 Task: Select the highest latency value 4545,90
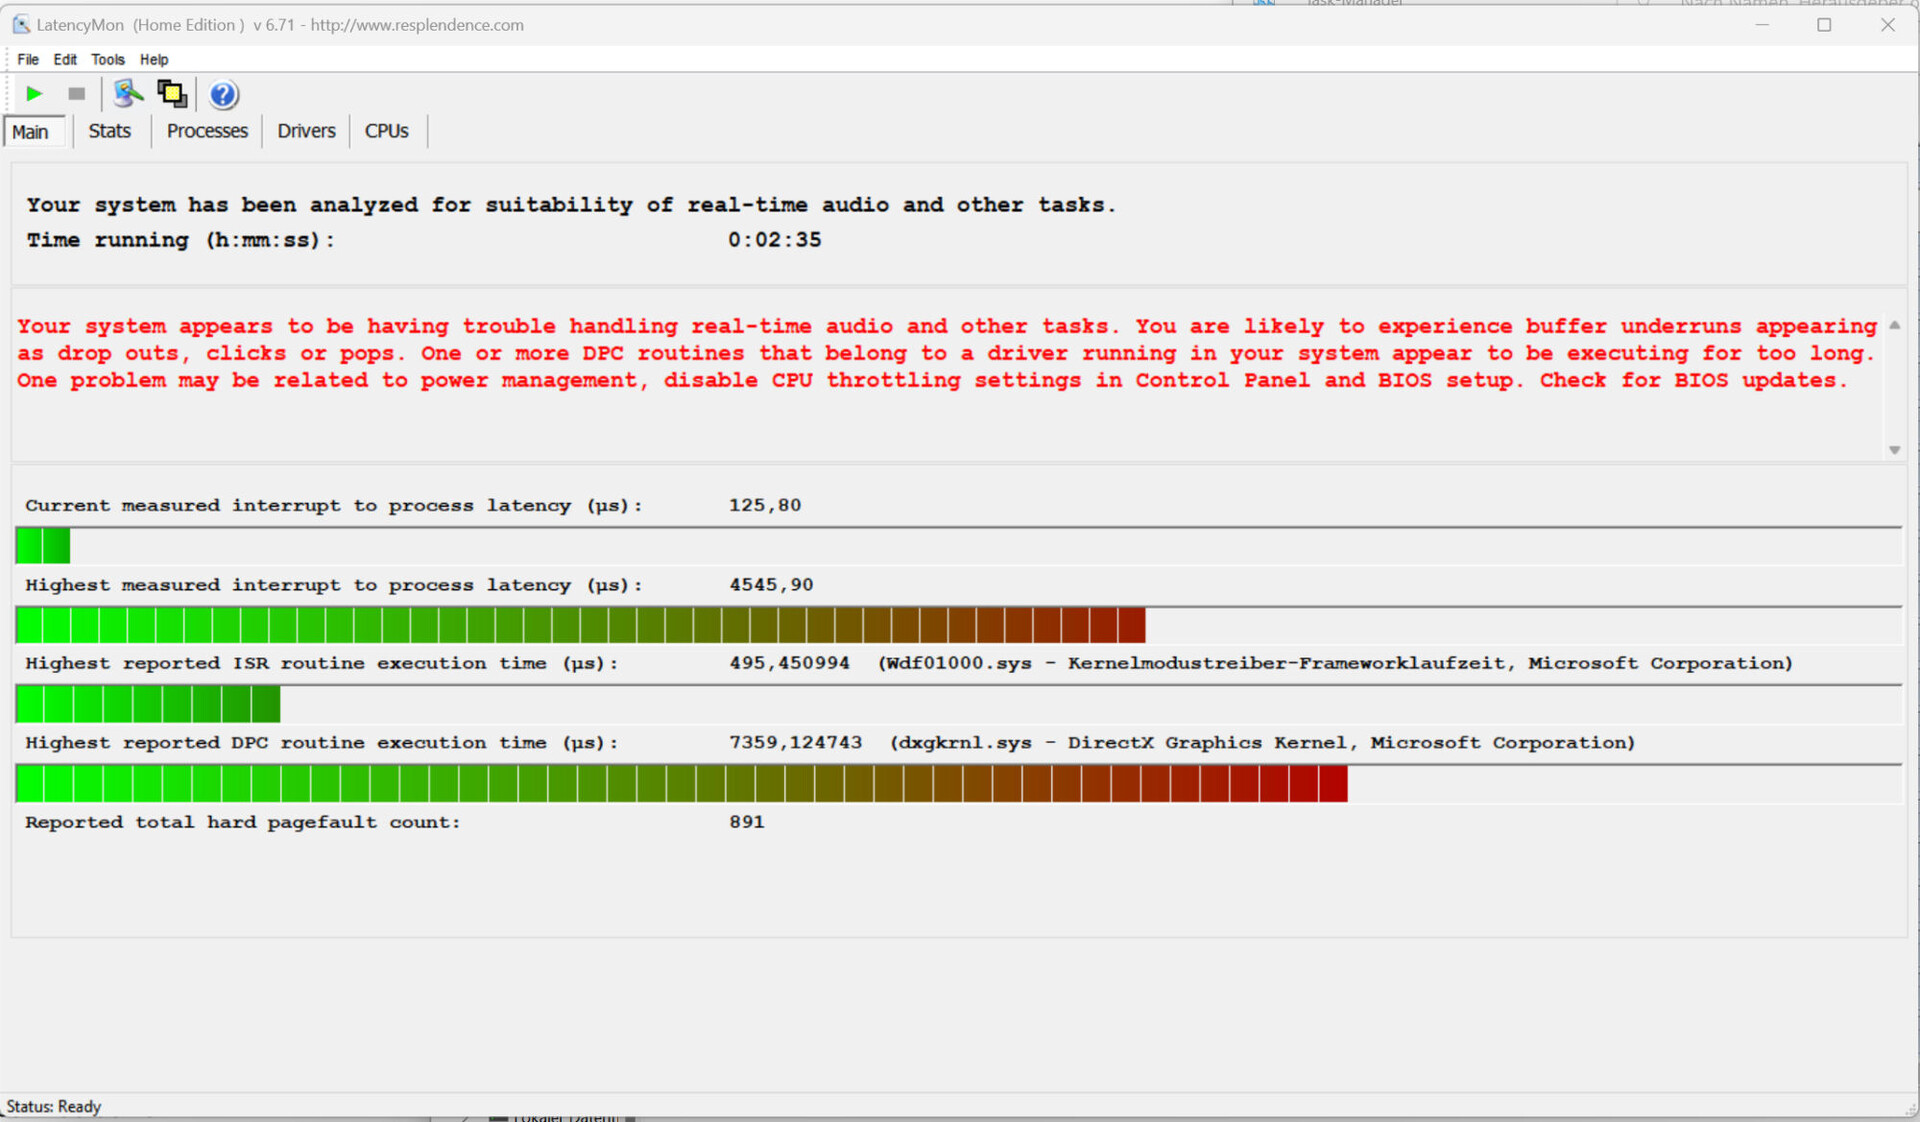pos(771,585)
